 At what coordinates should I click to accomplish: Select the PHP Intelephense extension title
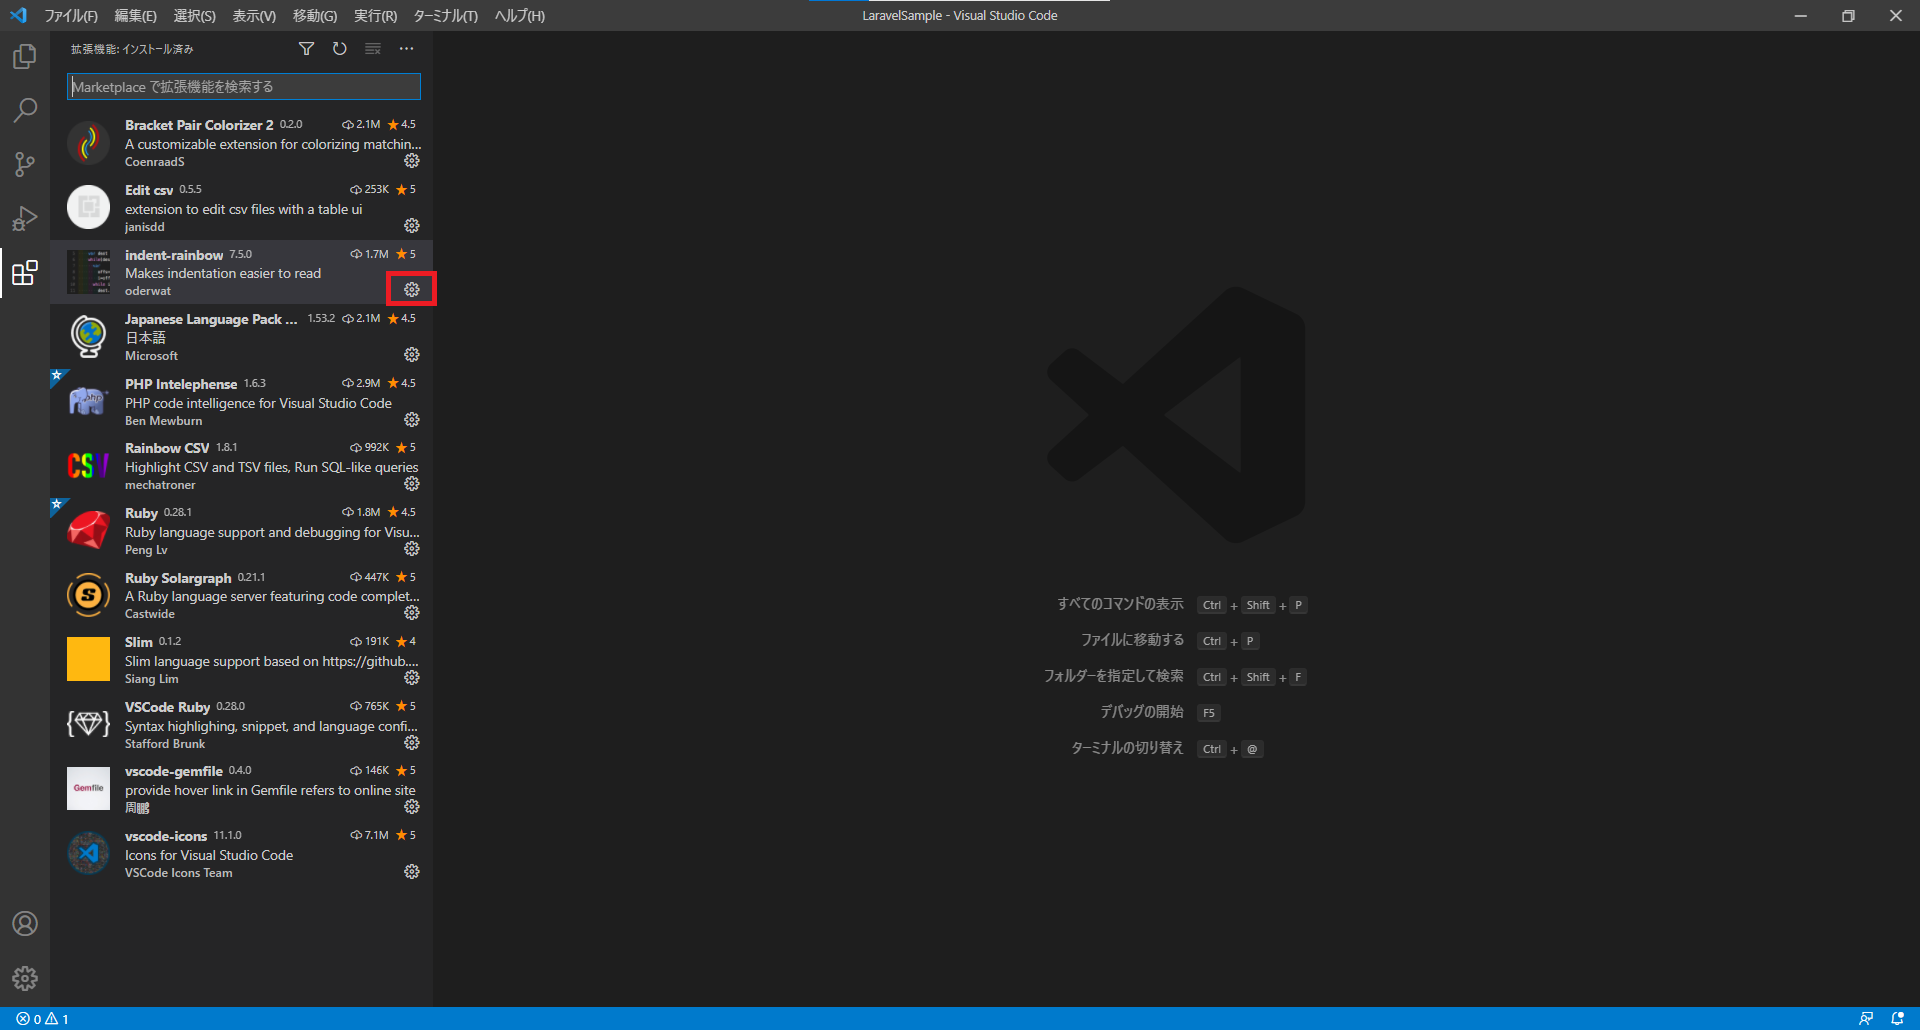coord(181,384)
